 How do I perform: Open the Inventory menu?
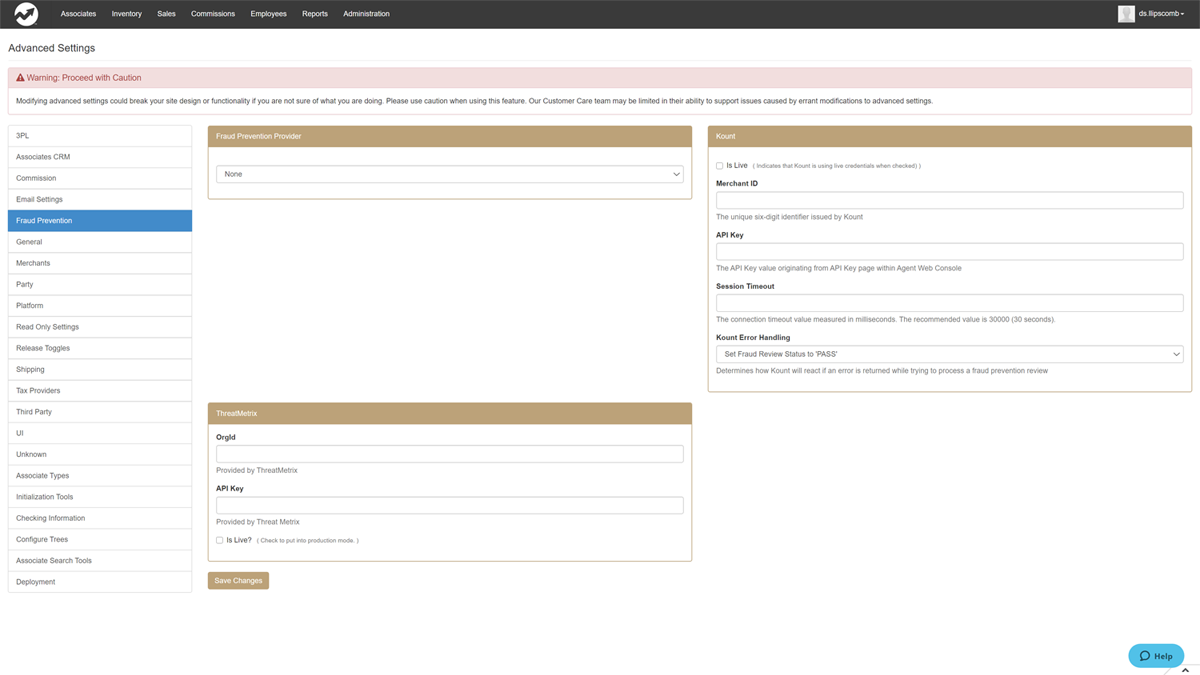[126, 14]
